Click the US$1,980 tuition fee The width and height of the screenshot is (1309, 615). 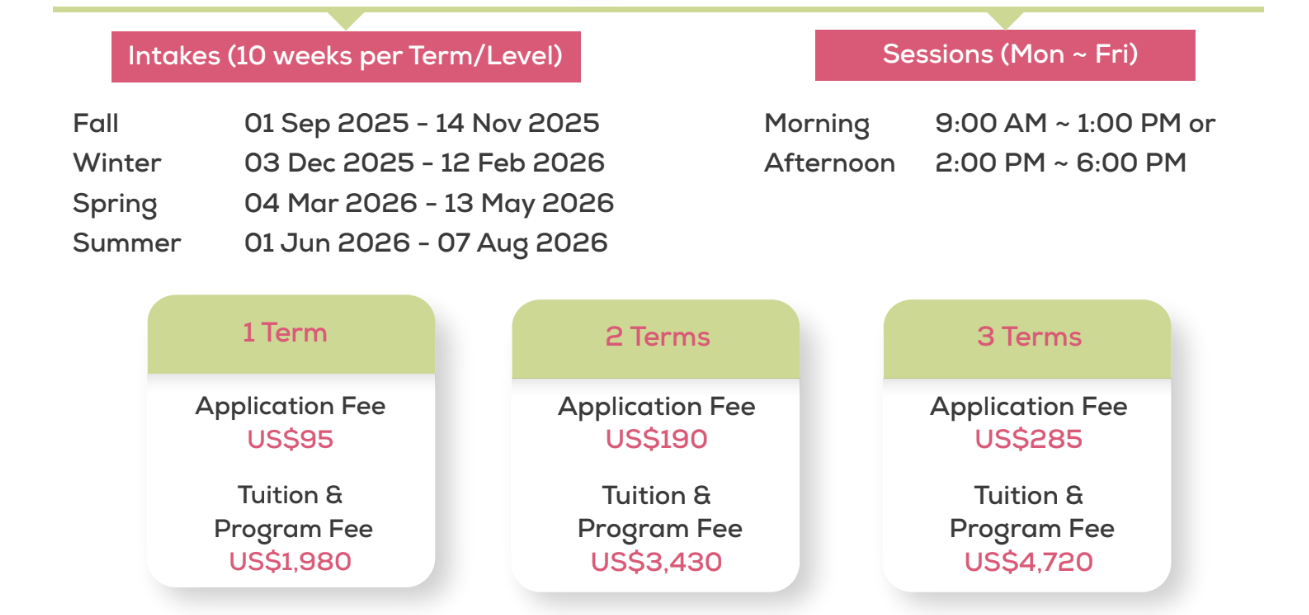290,562
